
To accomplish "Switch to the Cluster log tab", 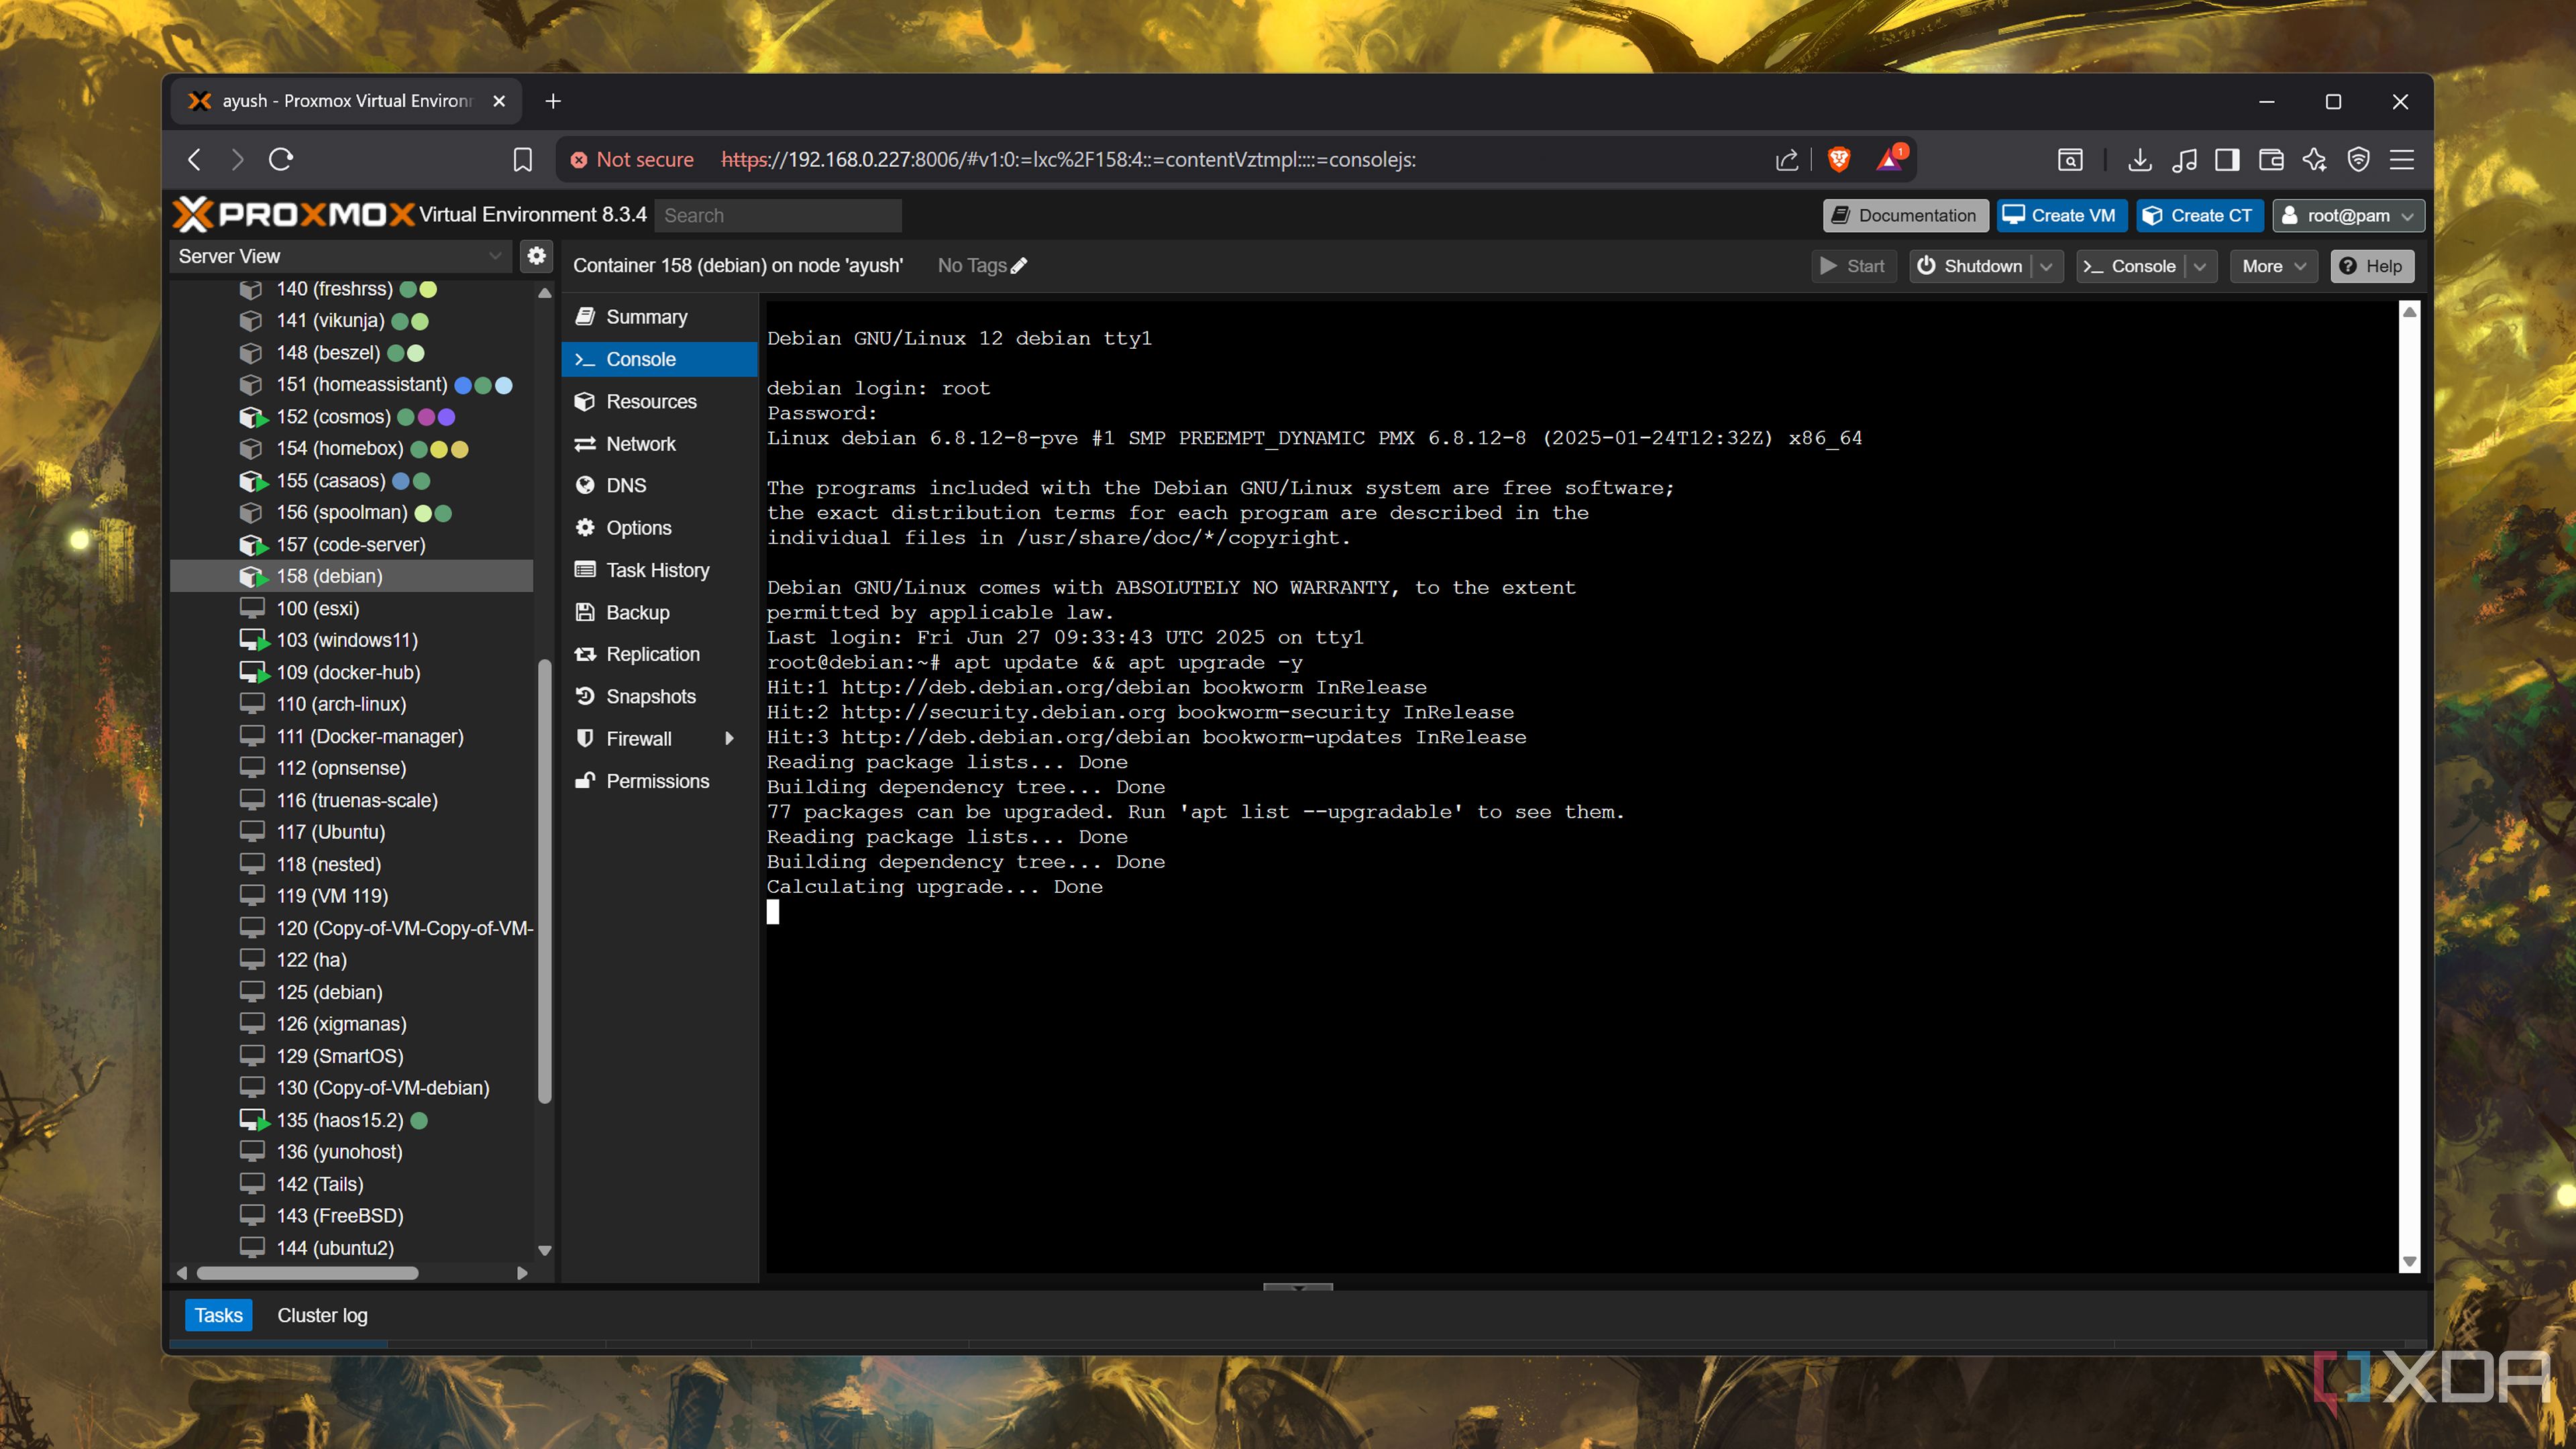I will point(322,1315).
